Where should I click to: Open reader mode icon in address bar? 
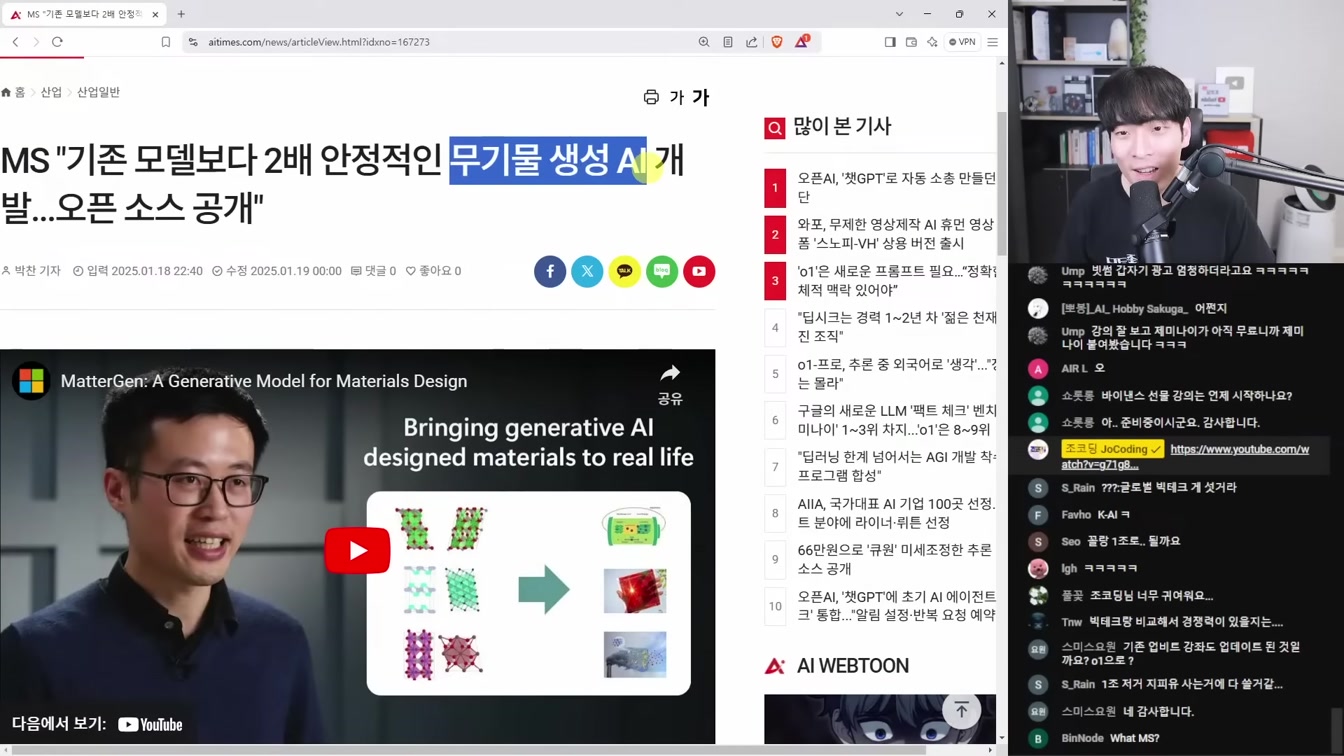[728, 42]
